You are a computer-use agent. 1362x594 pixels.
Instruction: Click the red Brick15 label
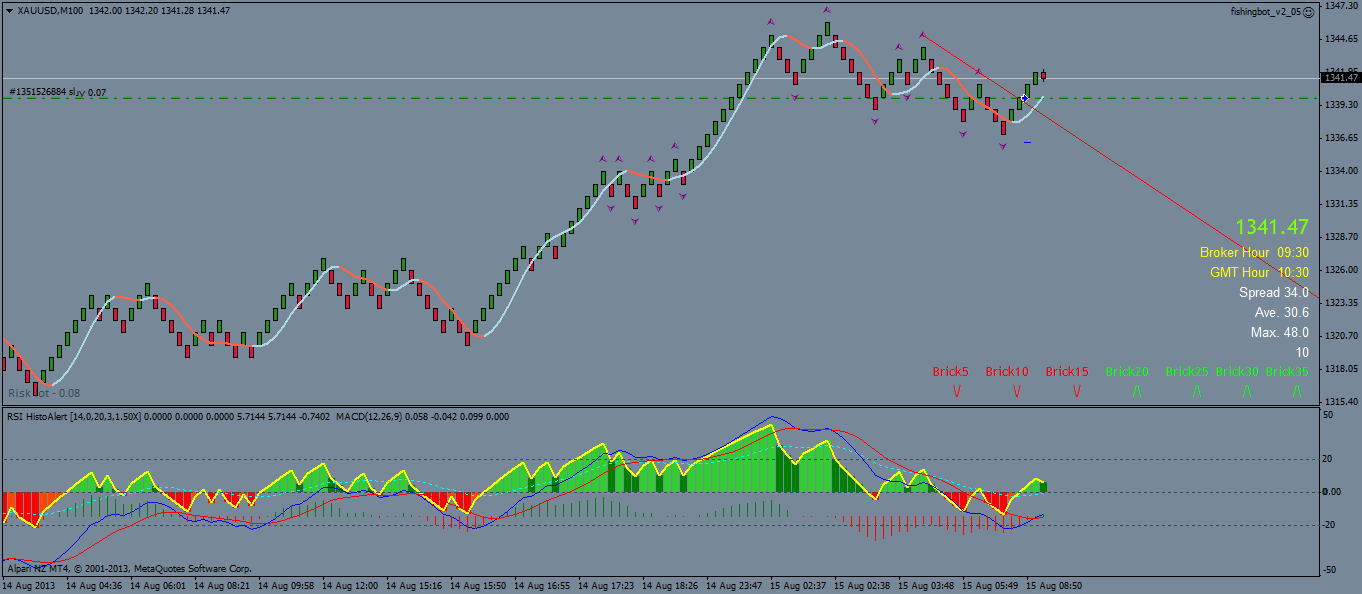click(x=1067, y=371)
